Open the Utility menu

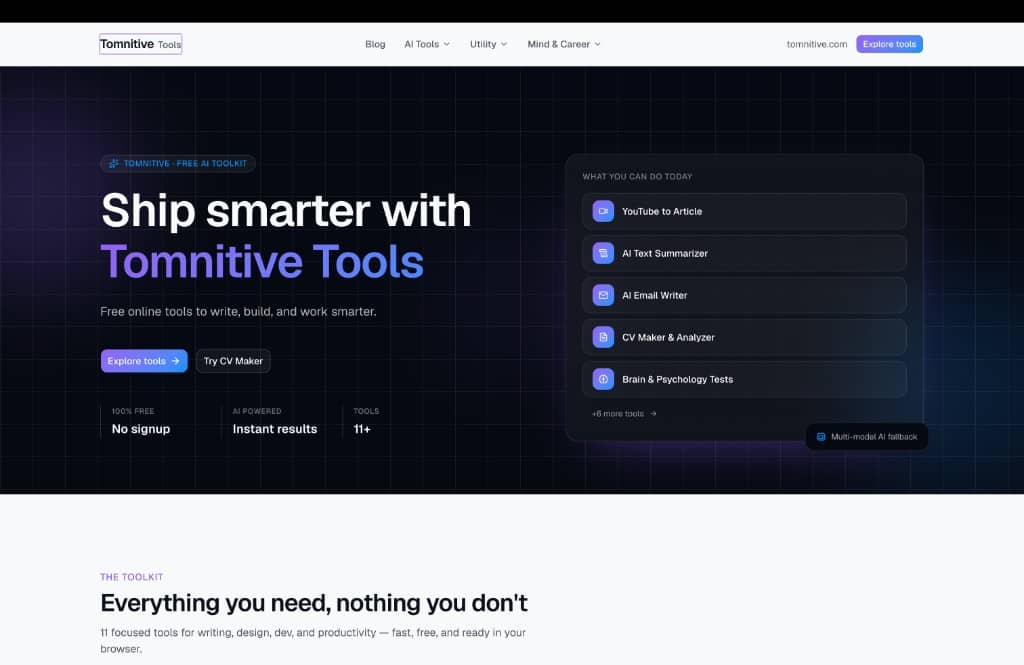point(488,44)
